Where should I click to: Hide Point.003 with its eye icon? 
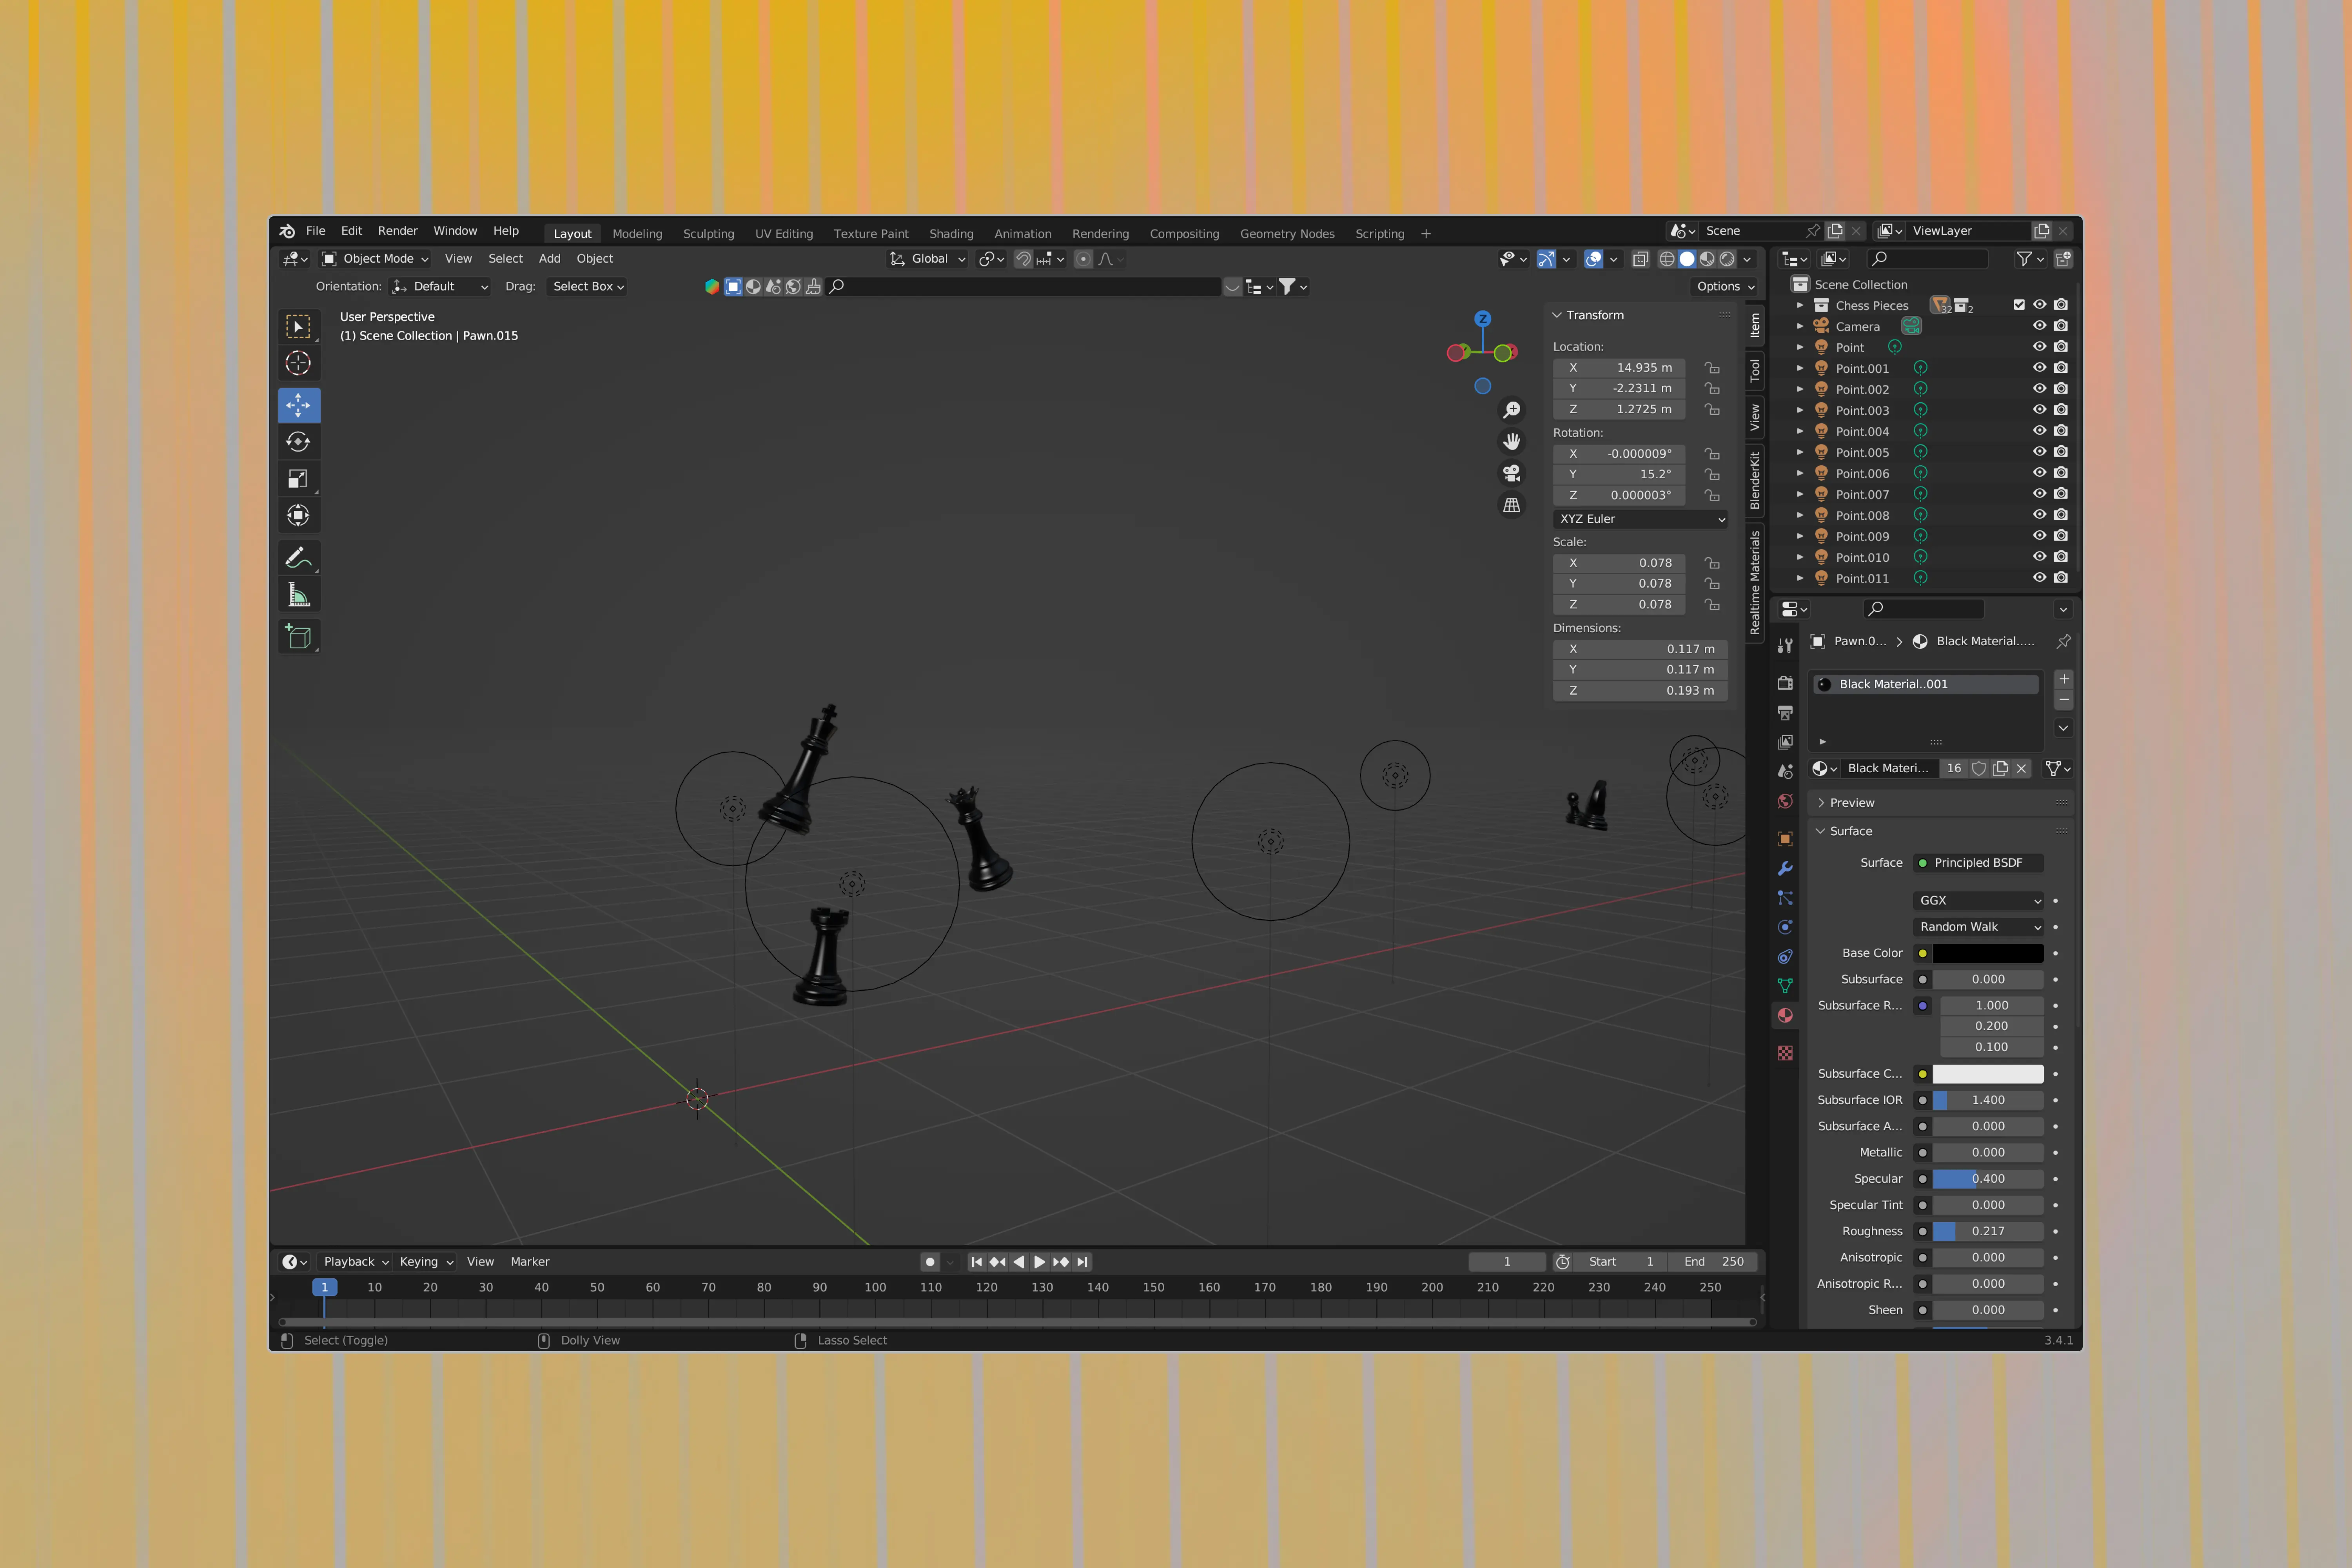click(2039, 410)
